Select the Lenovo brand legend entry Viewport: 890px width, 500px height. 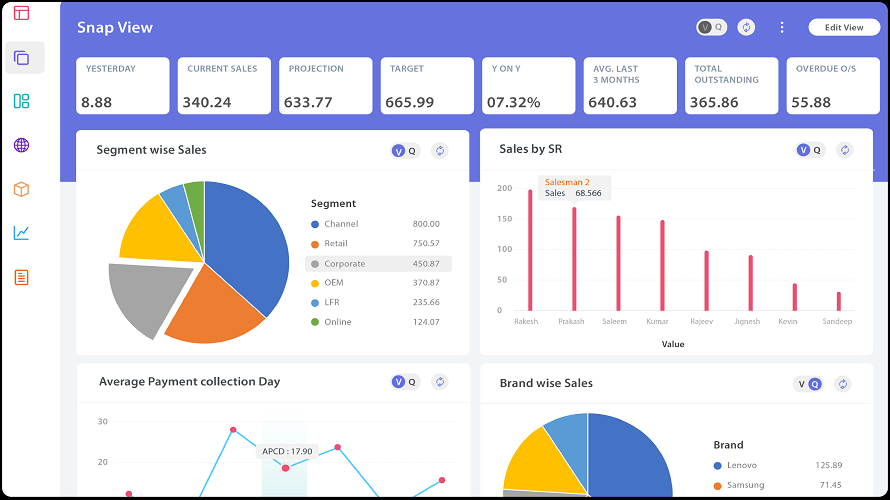coord(778,465)
